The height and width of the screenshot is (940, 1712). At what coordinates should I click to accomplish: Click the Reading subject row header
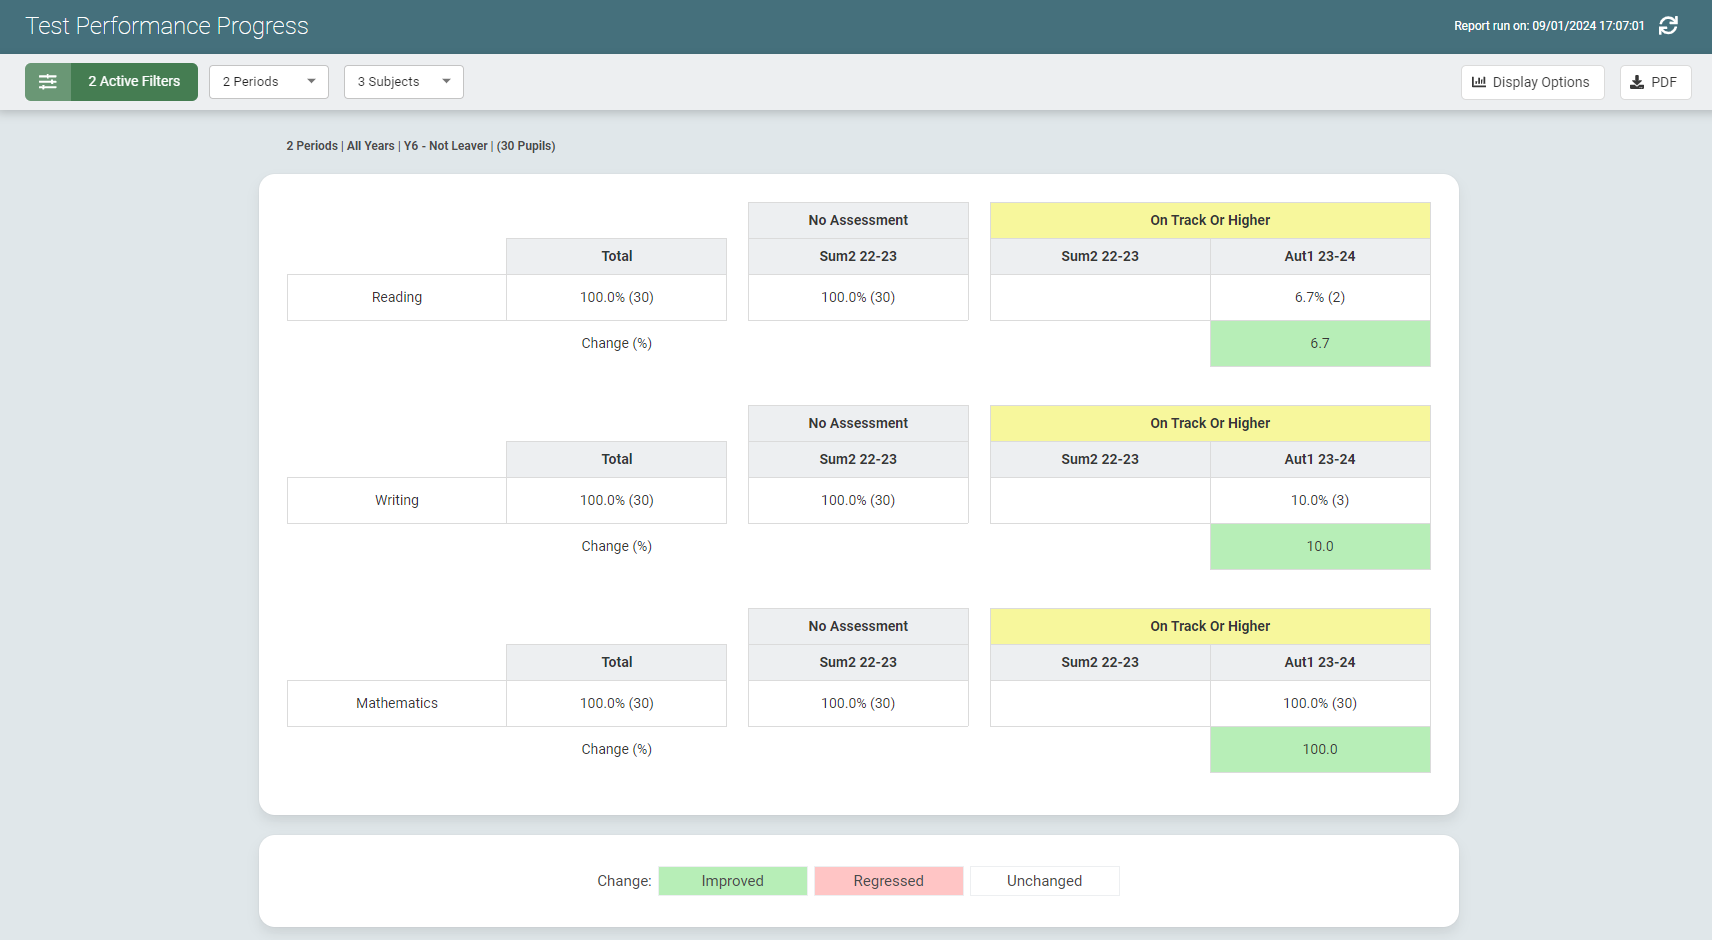pyautogui.click(x=396, y=297)
